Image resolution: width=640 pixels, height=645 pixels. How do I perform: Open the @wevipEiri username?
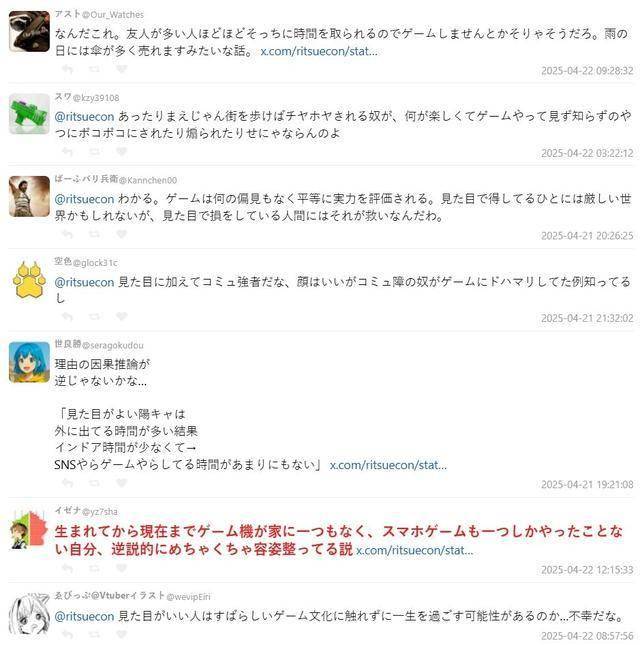(188, 596)
